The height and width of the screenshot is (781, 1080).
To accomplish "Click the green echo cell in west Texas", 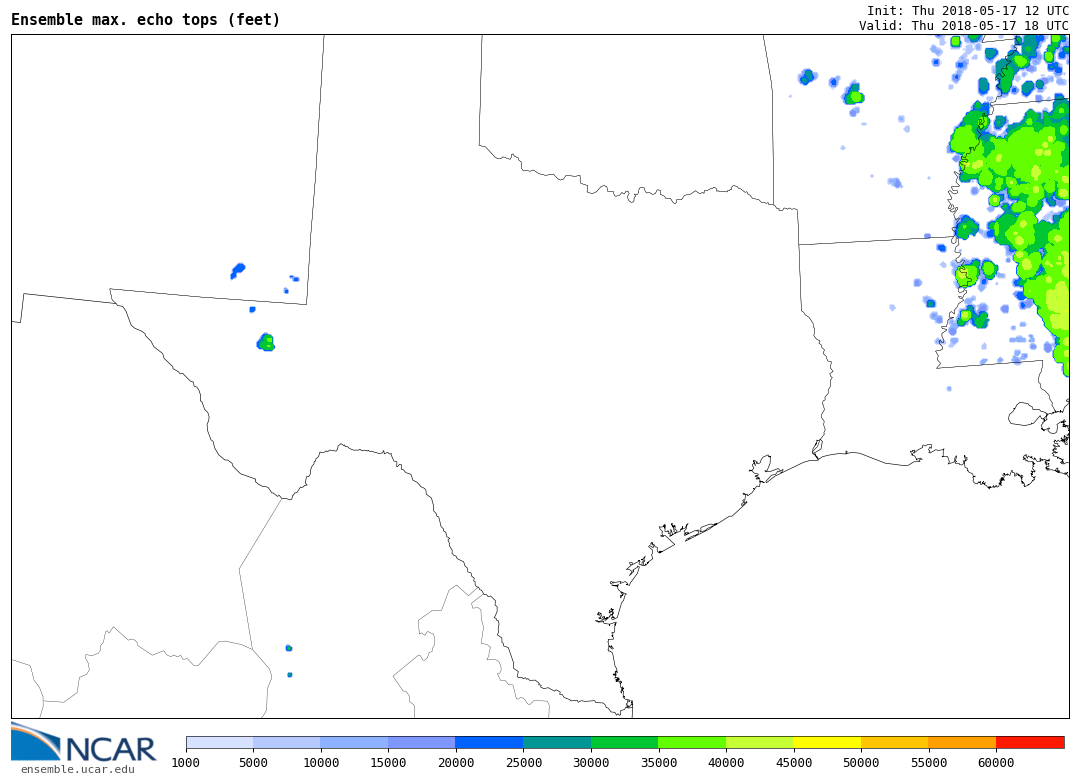I will pos(266,343).
